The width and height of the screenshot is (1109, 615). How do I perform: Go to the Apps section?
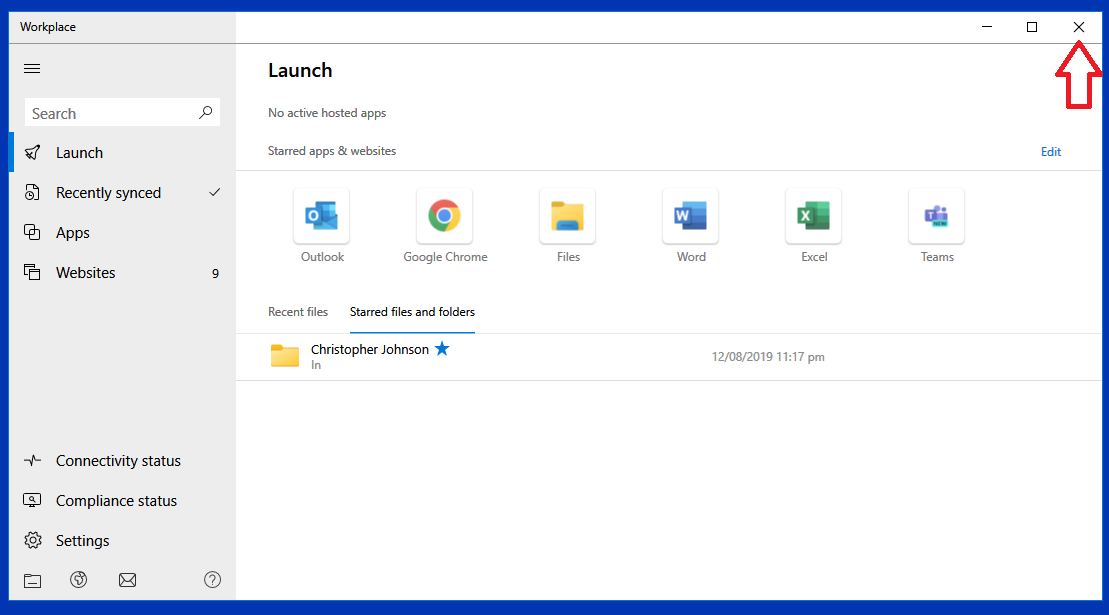pos(122,233)
